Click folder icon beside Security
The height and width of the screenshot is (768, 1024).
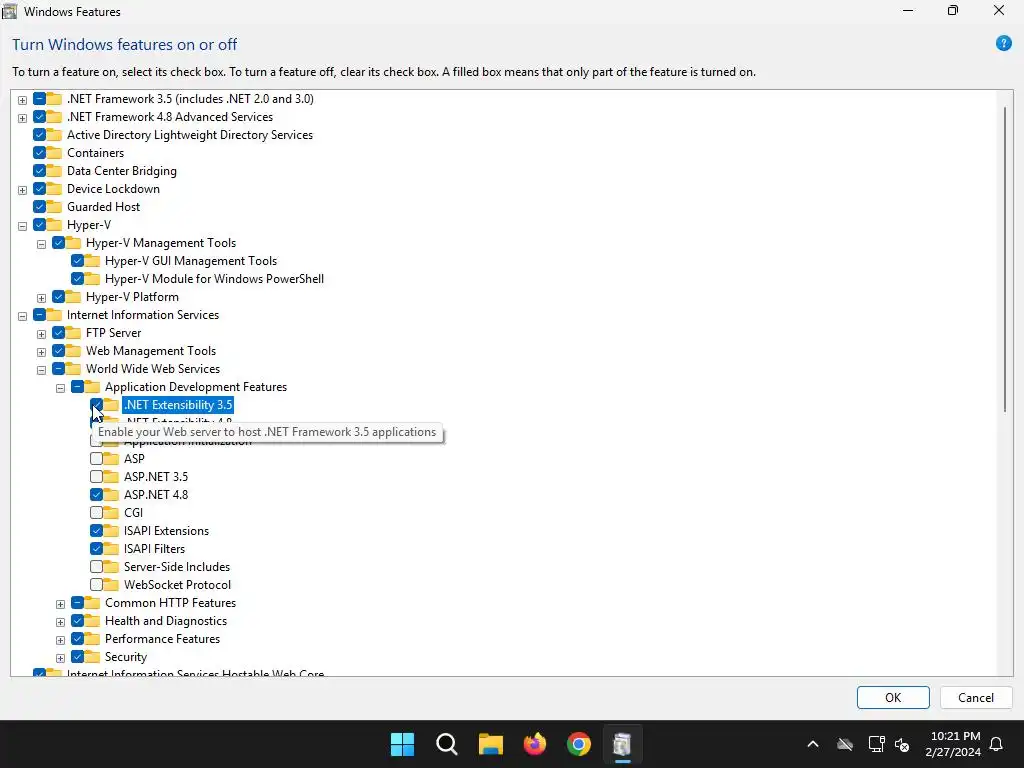[93, 656]
